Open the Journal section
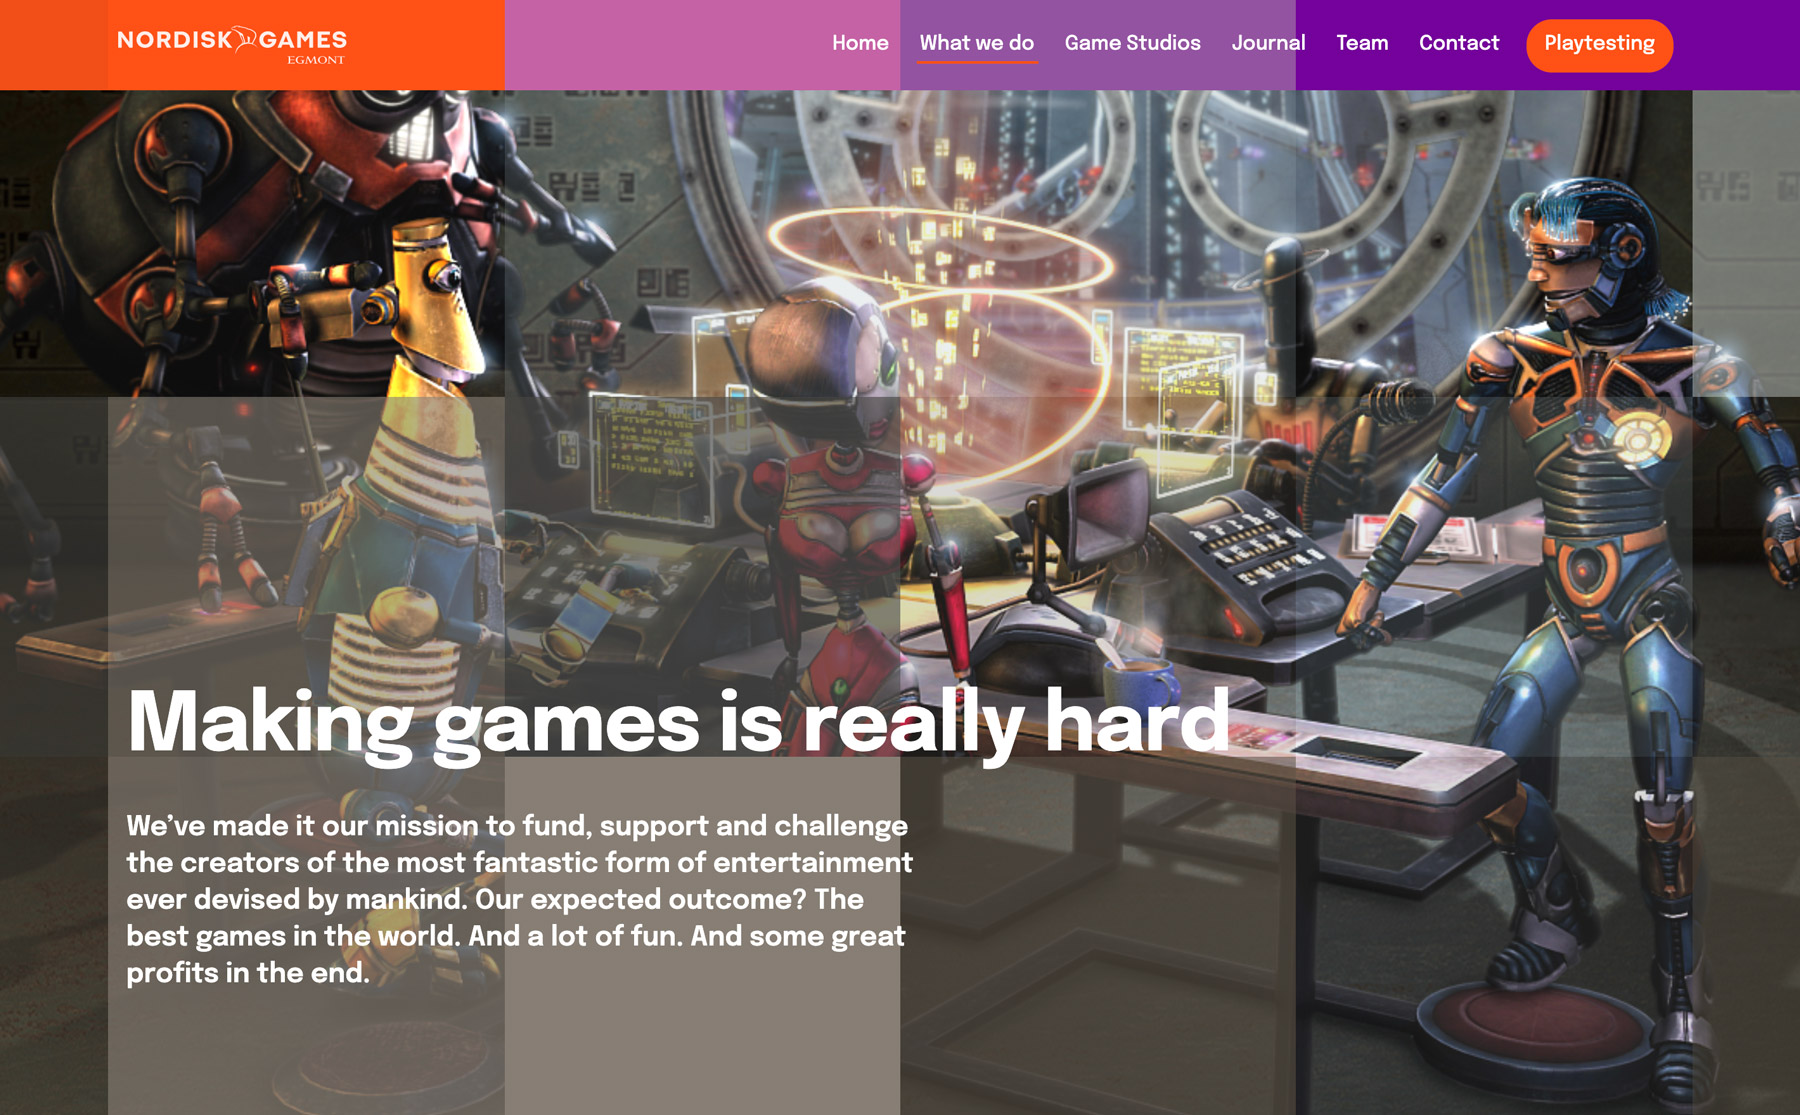 [1268, 43]
